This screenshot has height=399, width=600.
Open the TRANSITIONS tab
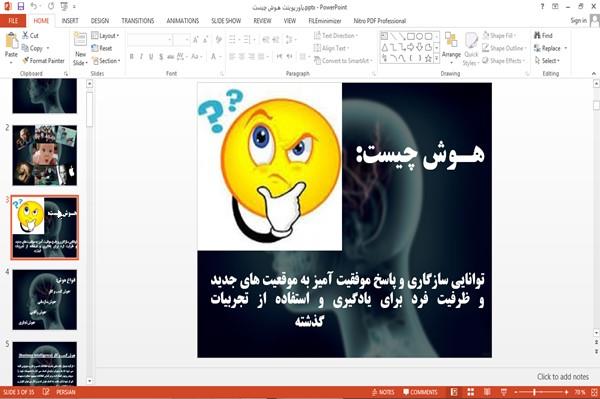(x=138, y=21)
